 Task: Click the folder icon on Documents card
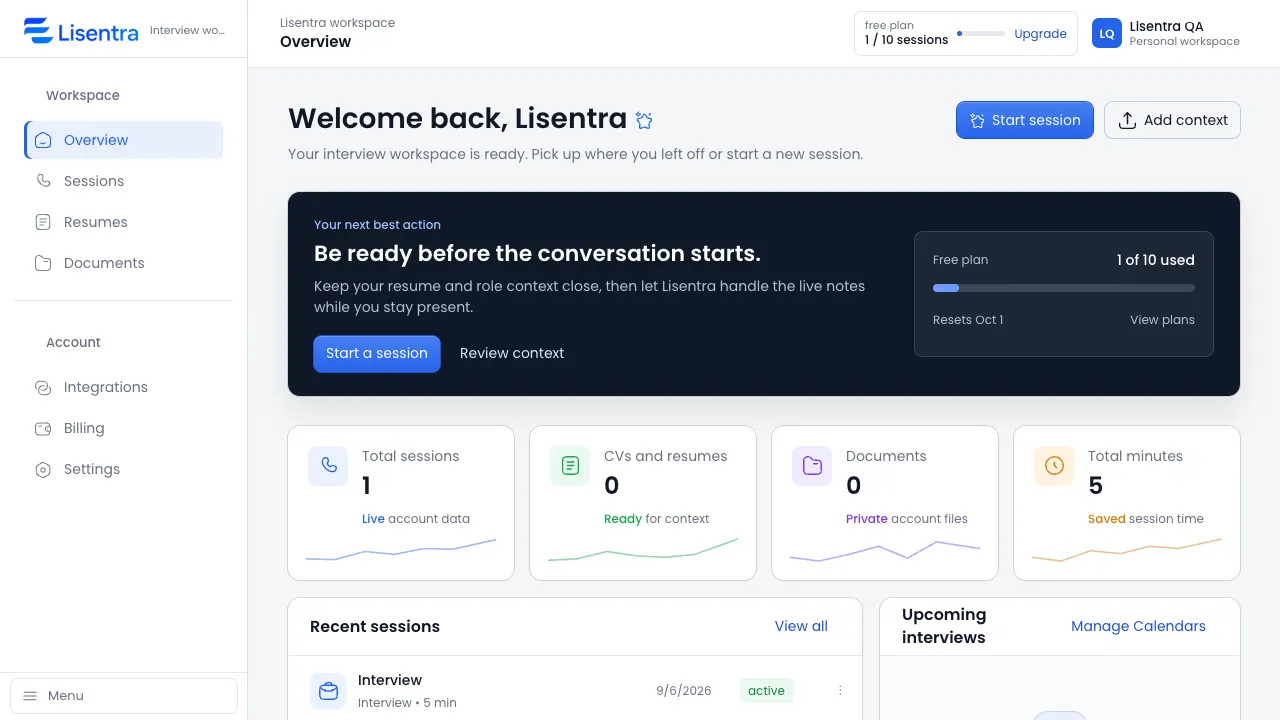[812, 466]
